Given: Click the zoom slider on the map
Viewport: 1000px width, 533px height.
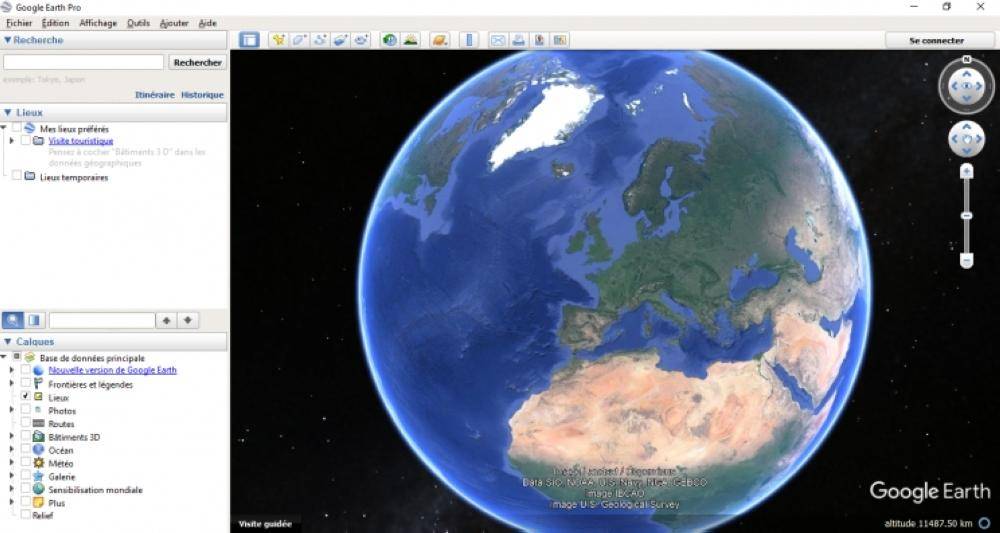Looking at the screenshot, I should coord(966,216).
